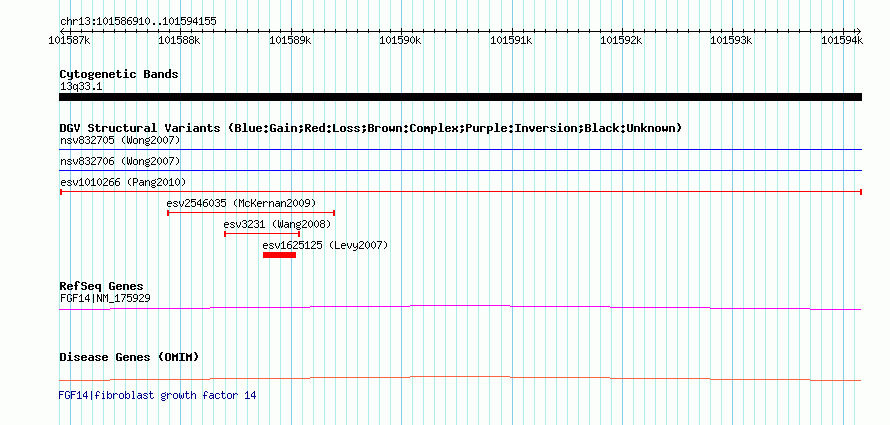Select the red esv1010266 loss line
This screenshot has width=890, height=425.
point(460,192)
